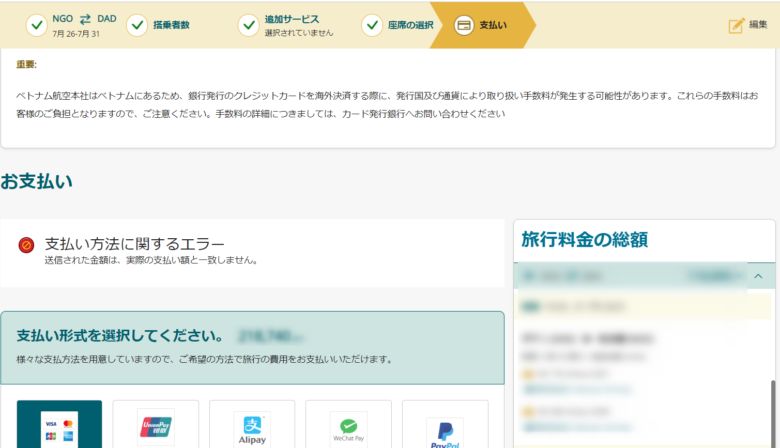
Task: Open the 搭乗者数 passengers step
Action: 172,25
